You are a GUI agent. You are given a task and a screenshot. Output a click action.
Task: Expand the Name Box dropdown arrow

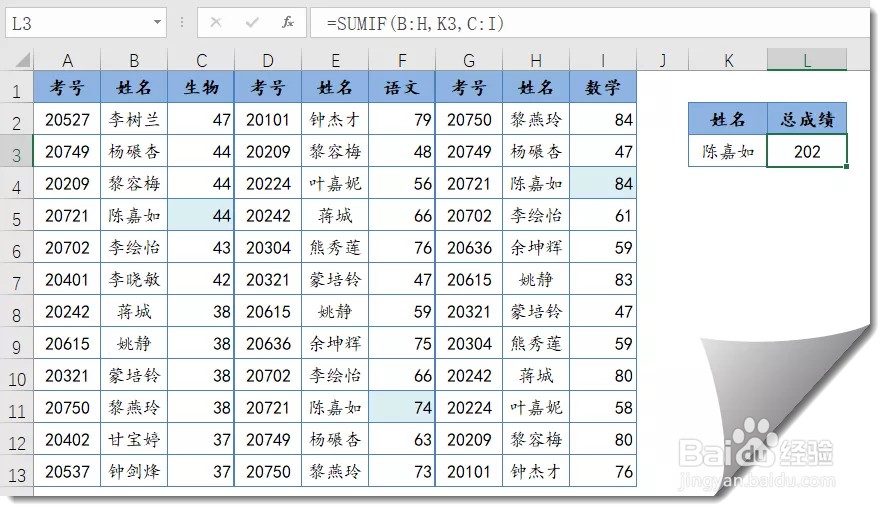157,23
